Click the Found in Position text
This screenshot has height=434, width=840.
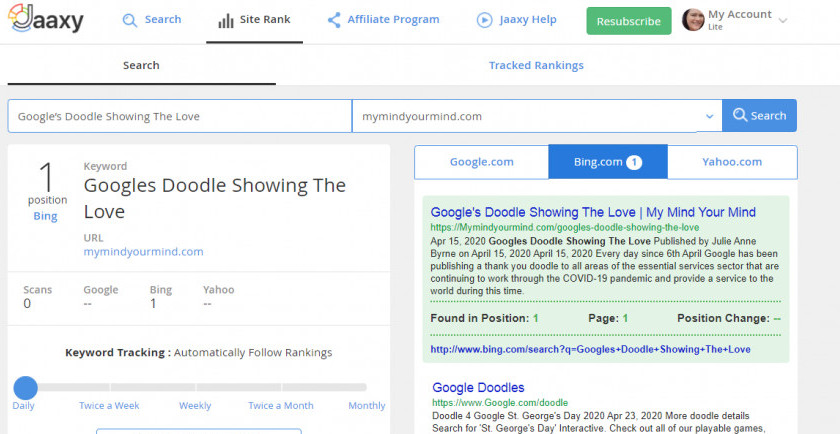(x=484, y=318)
